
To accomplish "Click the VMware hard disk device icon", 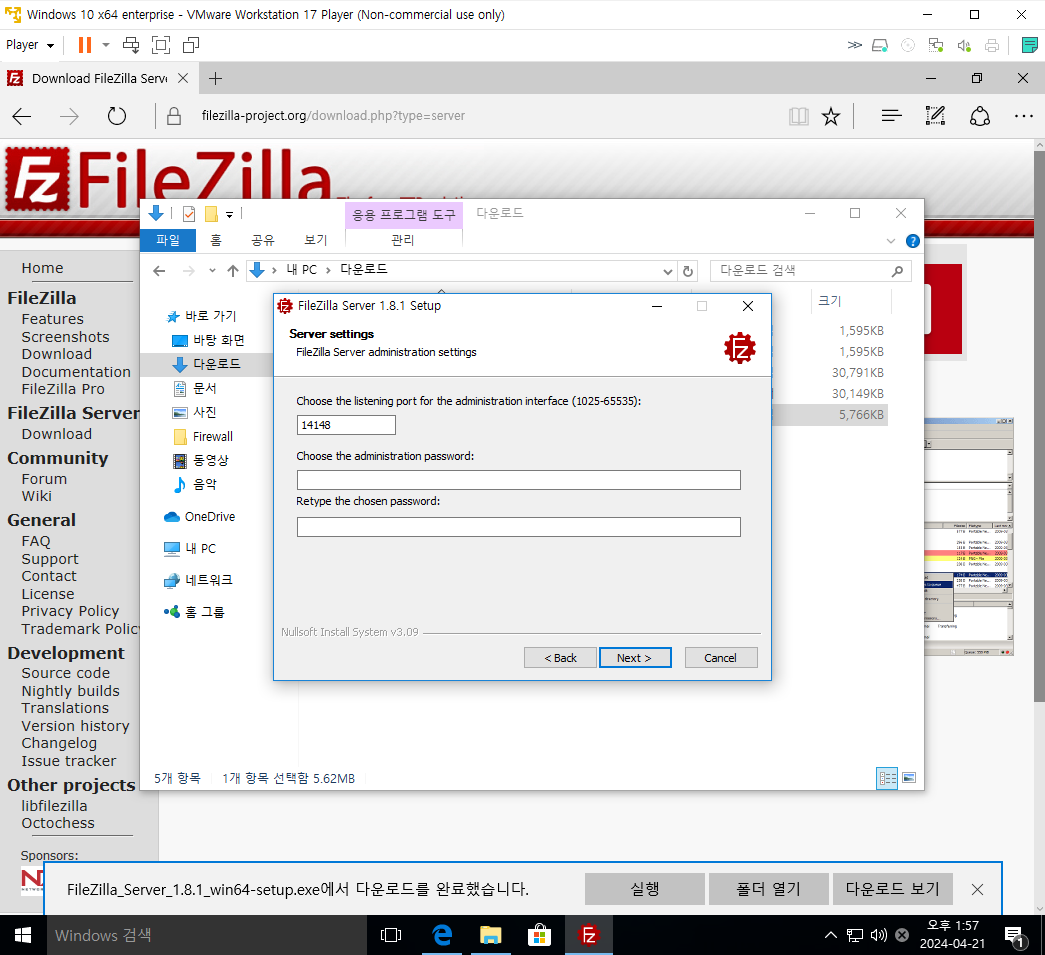I will 880,45.
